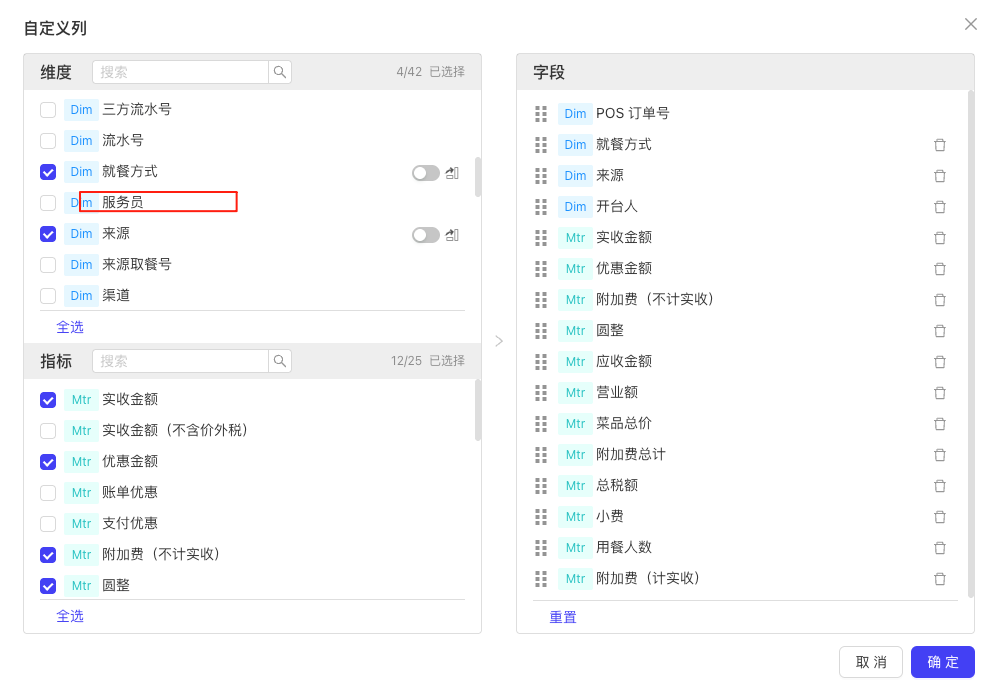The height and width of the screenshot is (694, 995).
Task: Delete the 就餐方式 field with trash icon
Action: pyautogui.click(x=940, y=145)
